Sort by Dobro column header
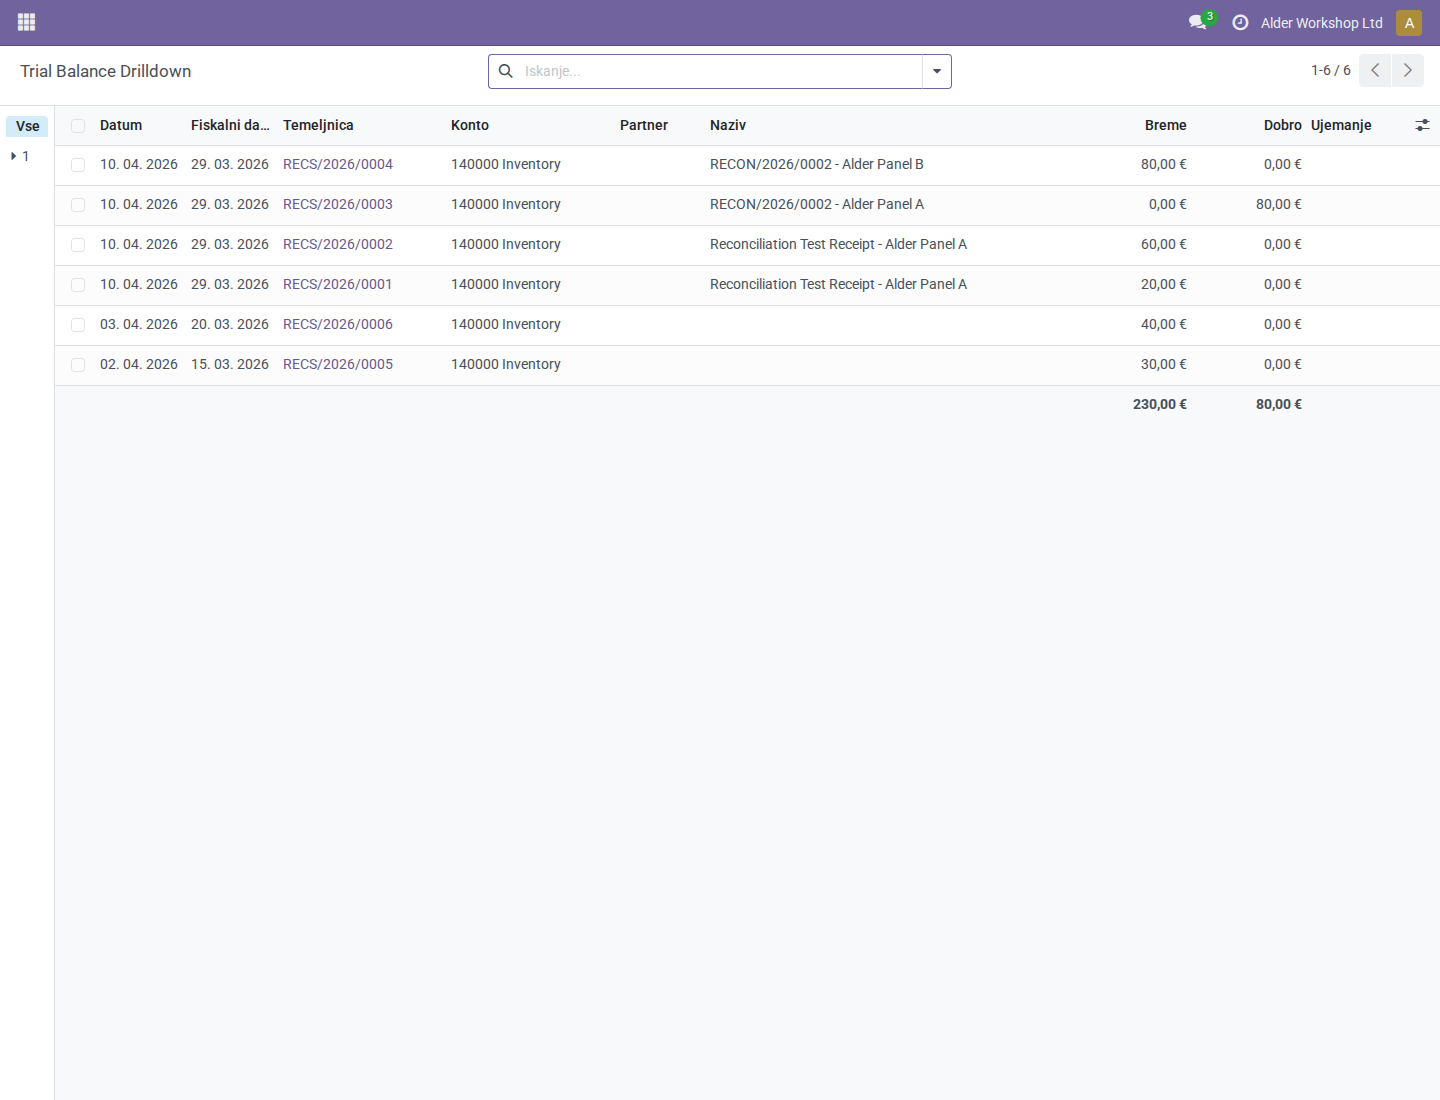This screenshot has height=1100, width=1440. click(1282, 125)
